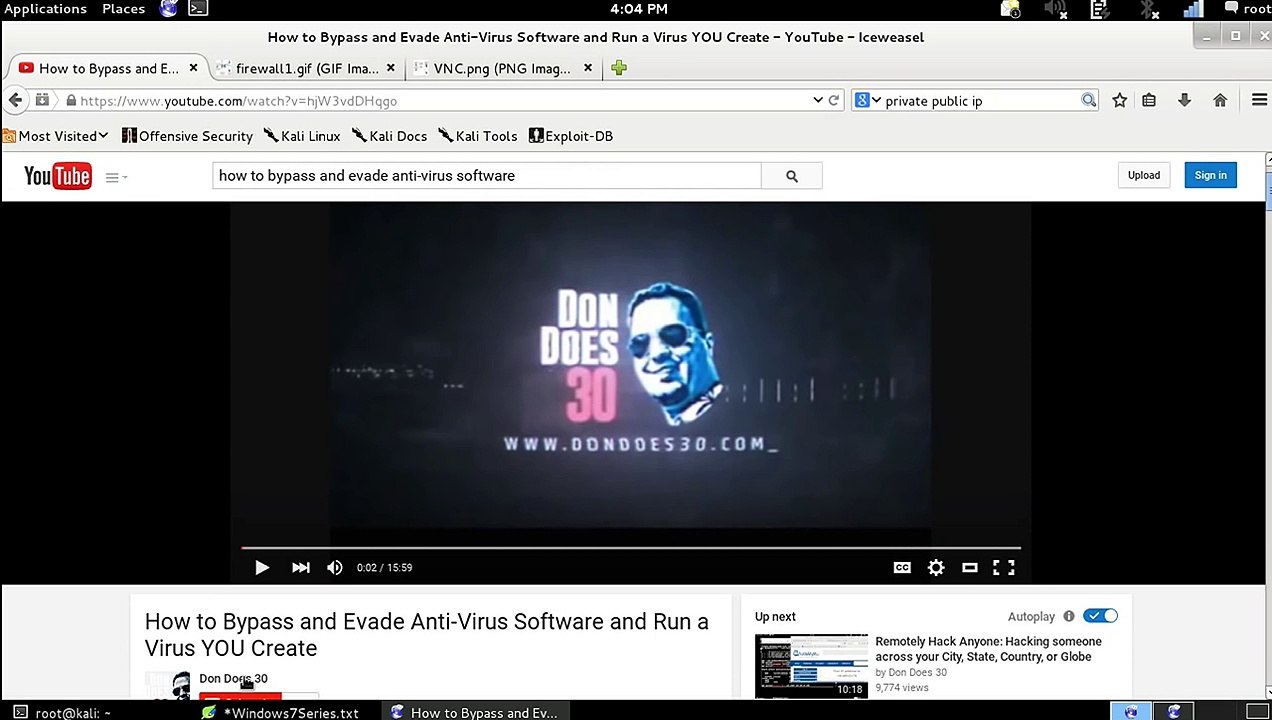Show bookmarks list icon in the toolbar
This screenshot has height=720, width=1272.
pos(1149,100)
